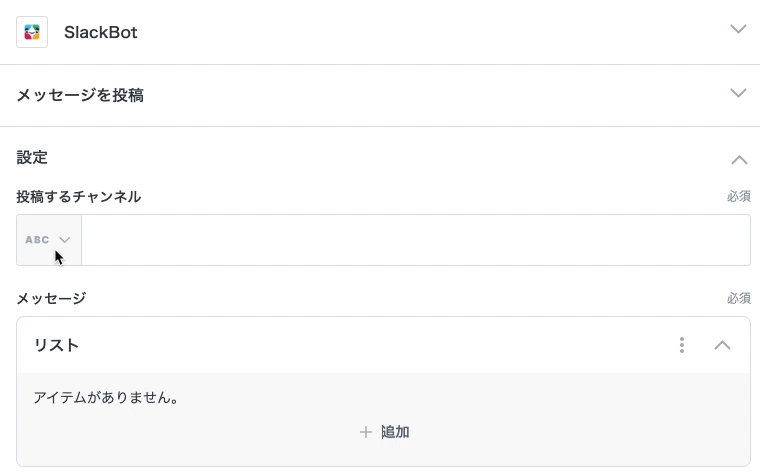760x476 pixels.
Task: Collapse the 設定 section with its chevron
Action: coord(739,159)
